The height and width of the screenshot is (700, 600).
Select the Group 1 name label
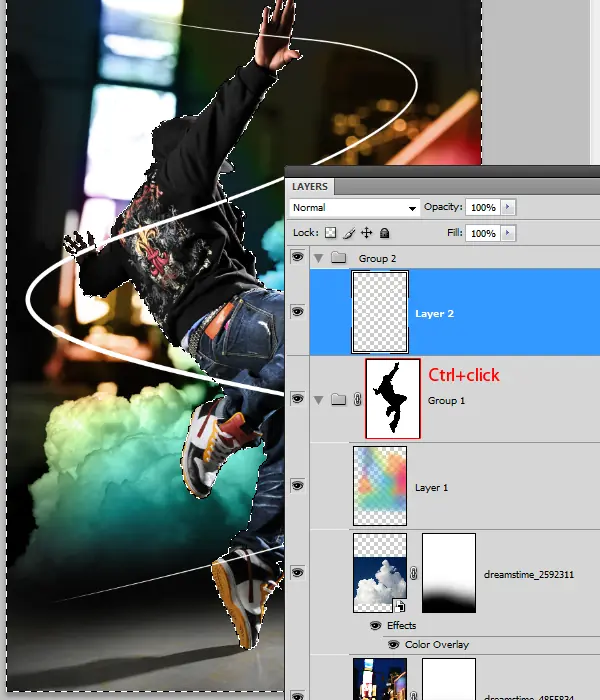(x=446, y=400)
